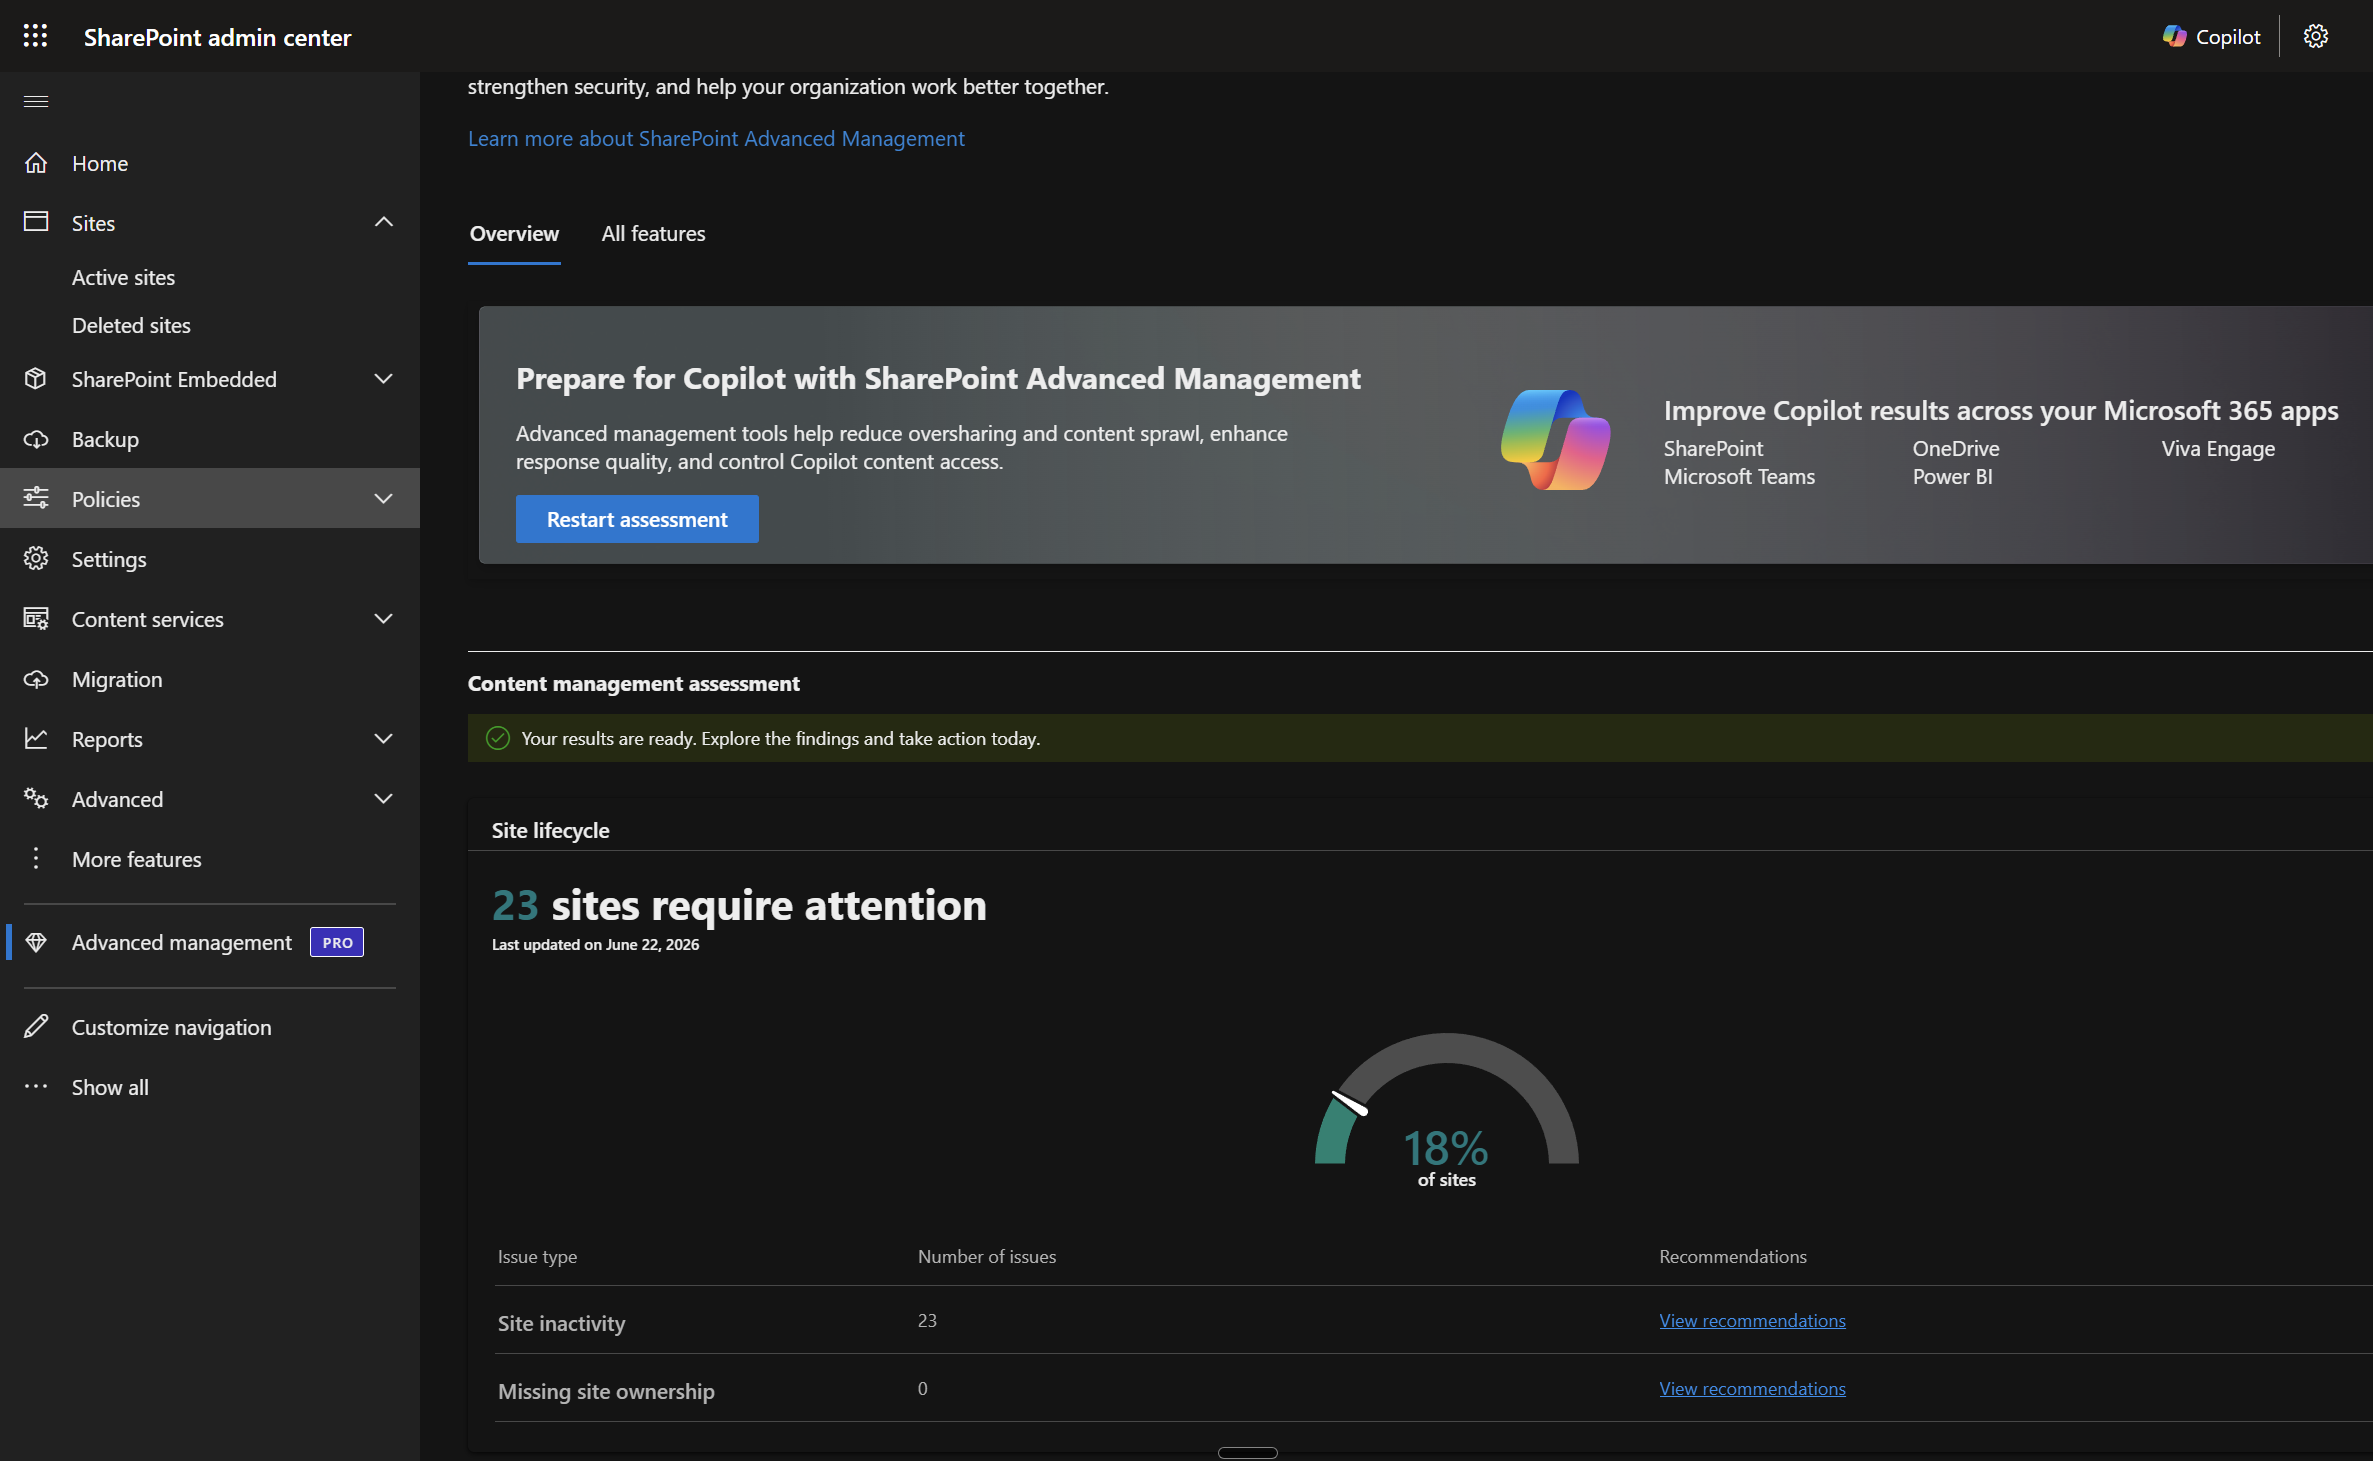
Task: Collapse the navigation hamburger menu
Action: (x=36, y=101)
